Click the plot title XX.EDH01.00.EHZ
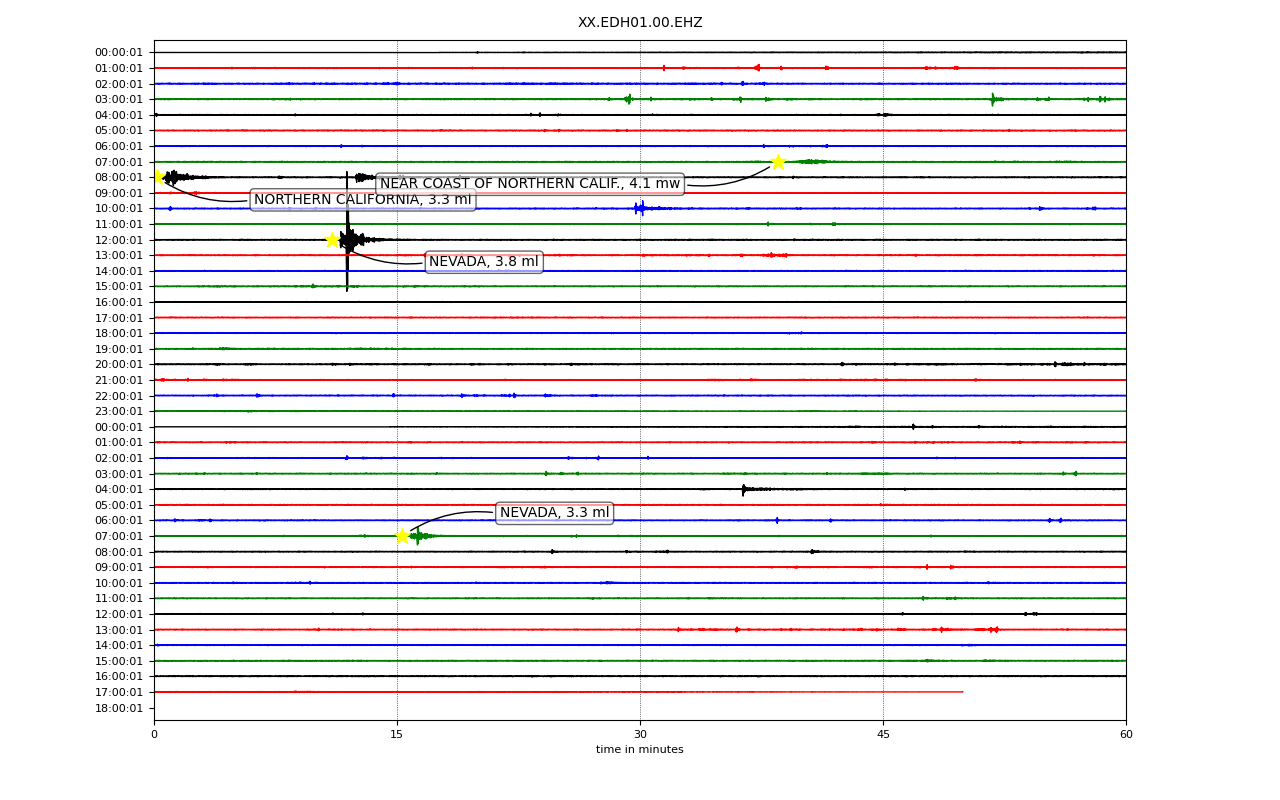Image resolution: width=1280 pixels, height=800 pixels. coord(640,22)
